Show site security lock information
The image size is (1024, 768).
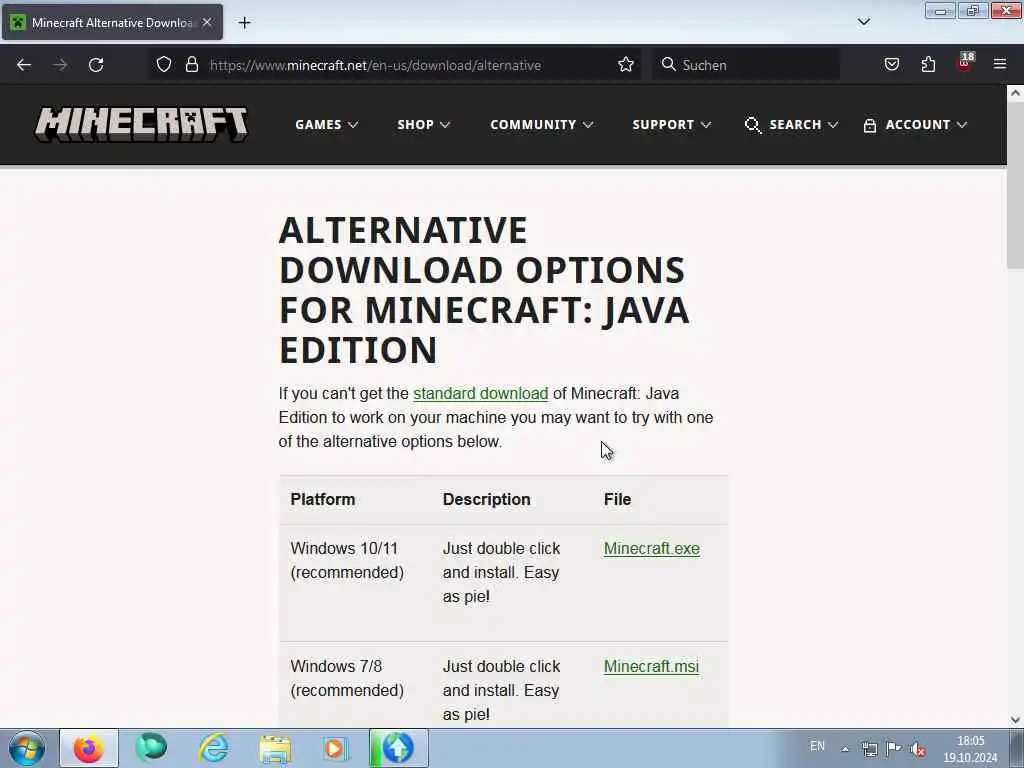point(191,64)
